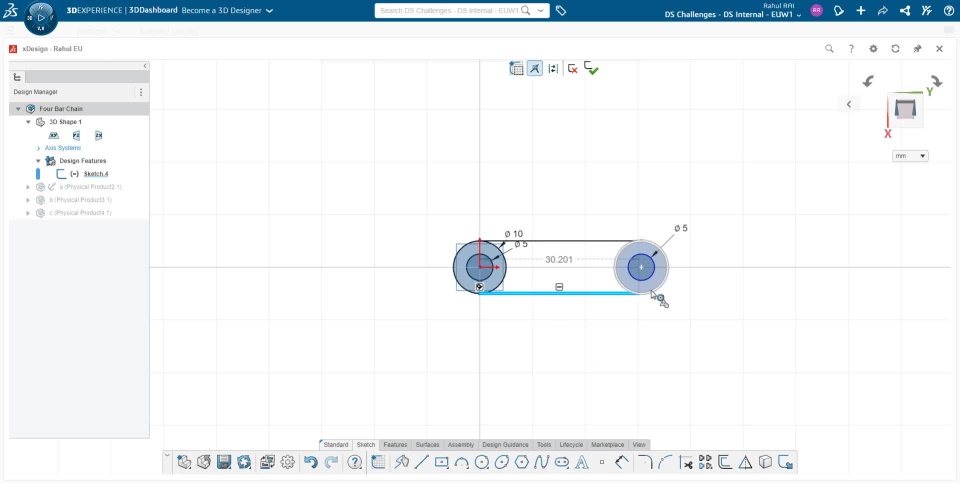Redo the last undone action
The width and height of the screenshot is (960, 483).
tap(331, 462)
